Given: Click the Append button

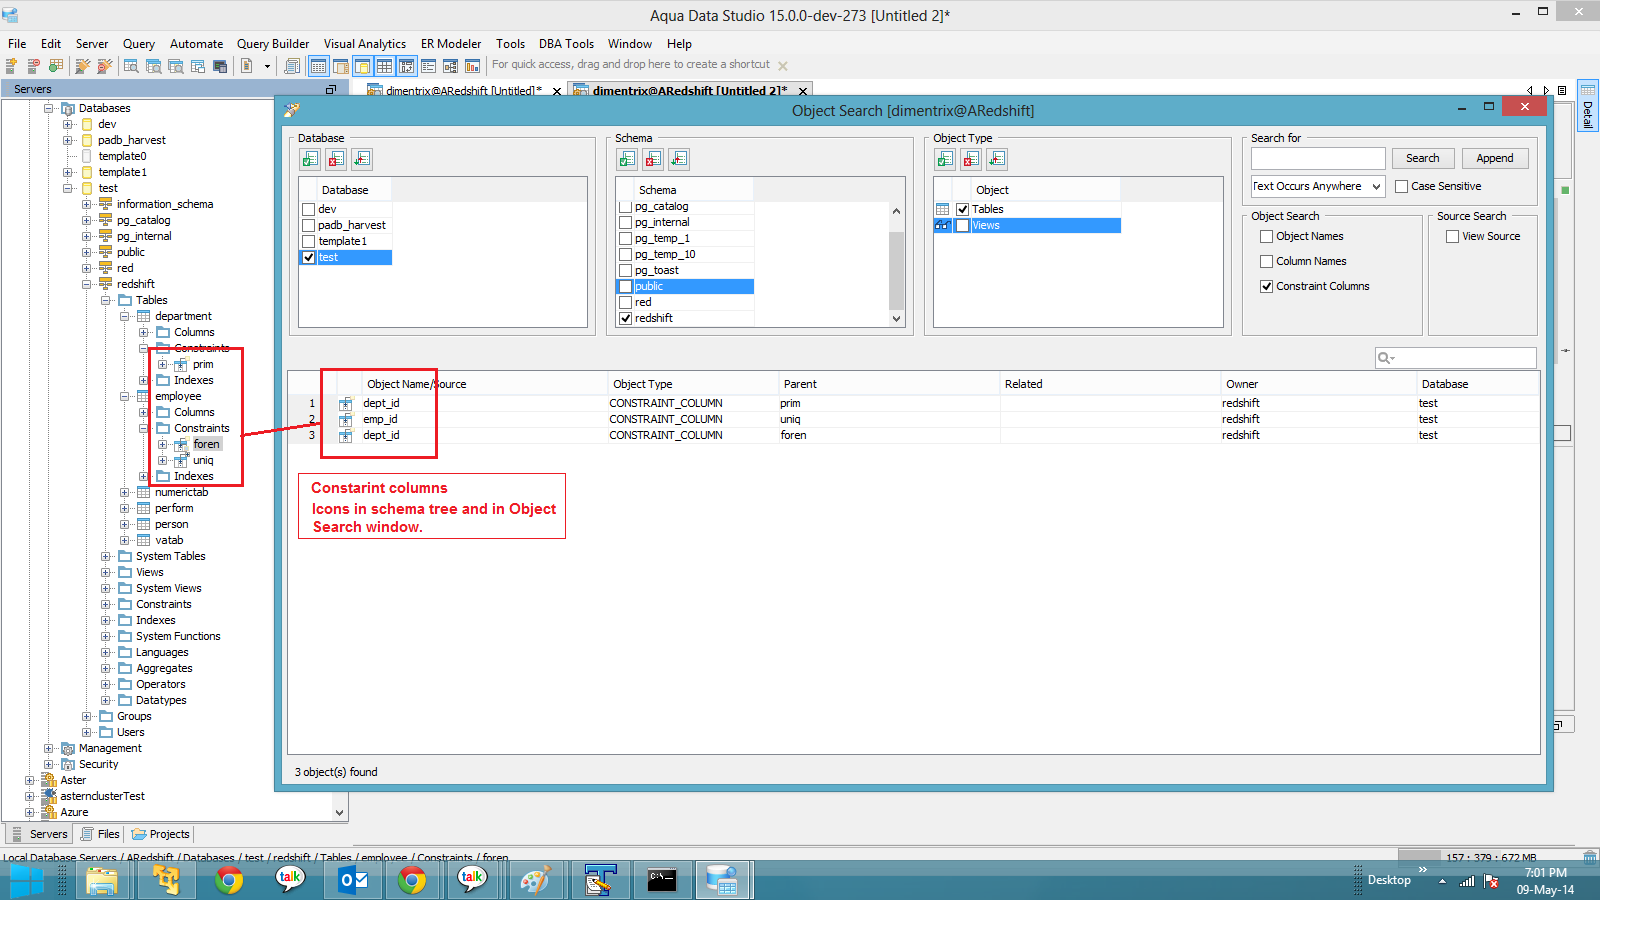Looking at the screenshot, I should (1494, 158).
